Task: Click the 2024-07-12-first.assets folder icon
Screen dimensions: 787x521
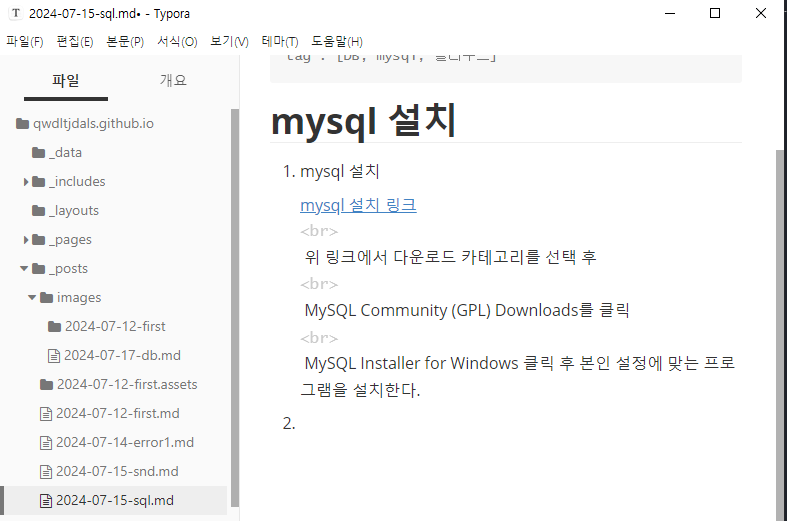Action: [x=47, y=385]
